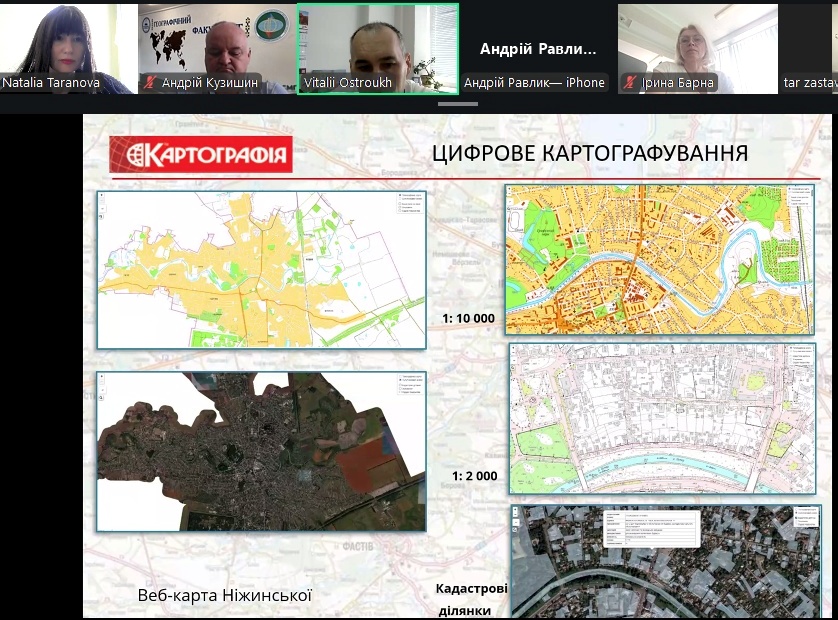Open the satellite imagery city map image
Screen dimensions: 838x620
(261, 452)
